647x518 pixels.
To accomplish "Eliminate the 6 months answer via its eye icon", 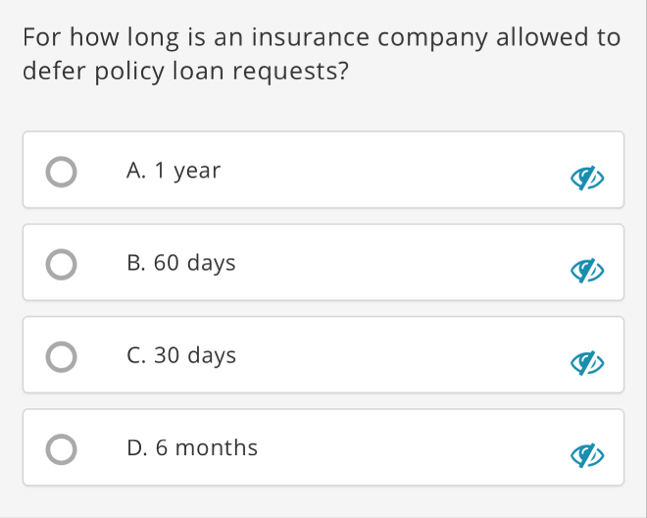I will (x=587, y=455).
